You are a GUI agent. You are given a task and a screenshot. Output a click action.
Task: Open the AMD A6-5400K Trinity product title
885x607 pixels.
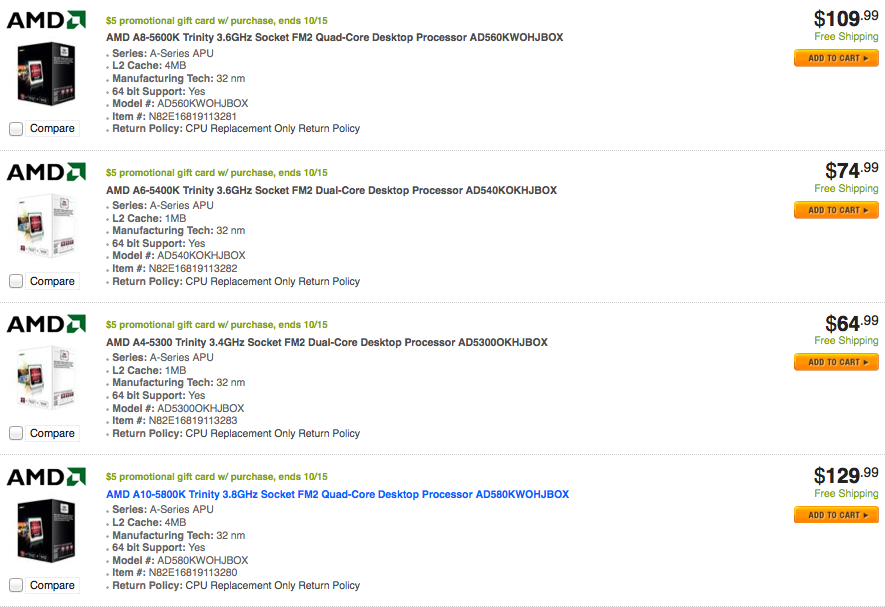click(331, 190)
